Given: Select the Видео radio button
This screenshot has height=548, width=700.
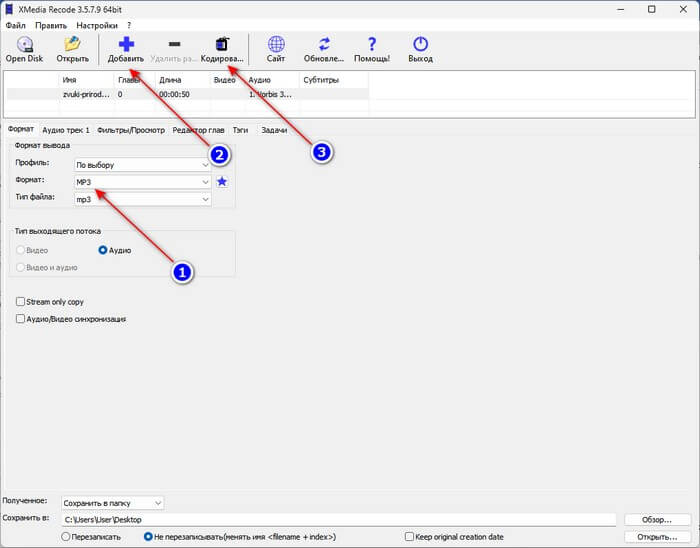Looking at the screenshot, I should (x=20, y=250).
